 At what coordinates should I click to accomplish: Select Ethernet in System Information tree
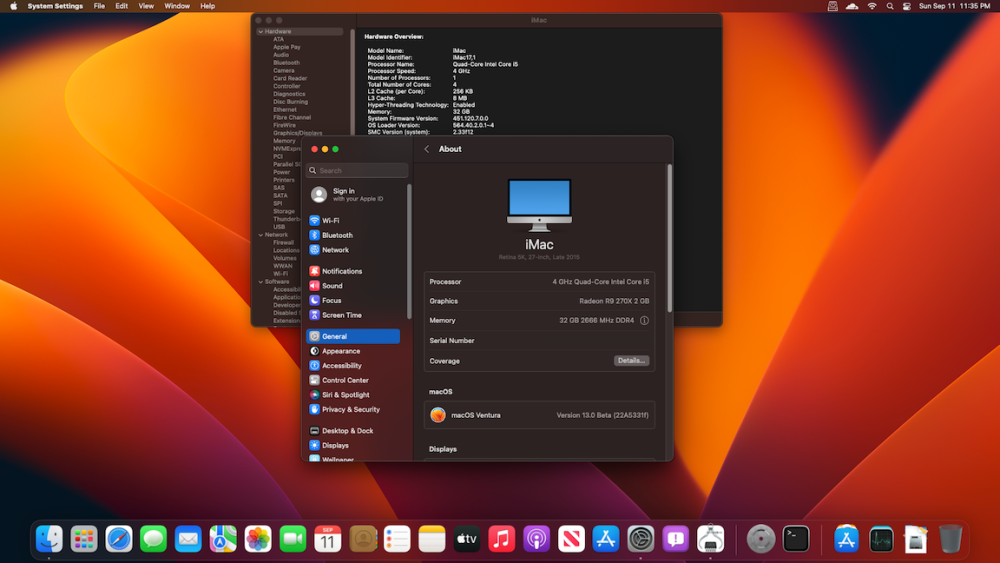285,110
